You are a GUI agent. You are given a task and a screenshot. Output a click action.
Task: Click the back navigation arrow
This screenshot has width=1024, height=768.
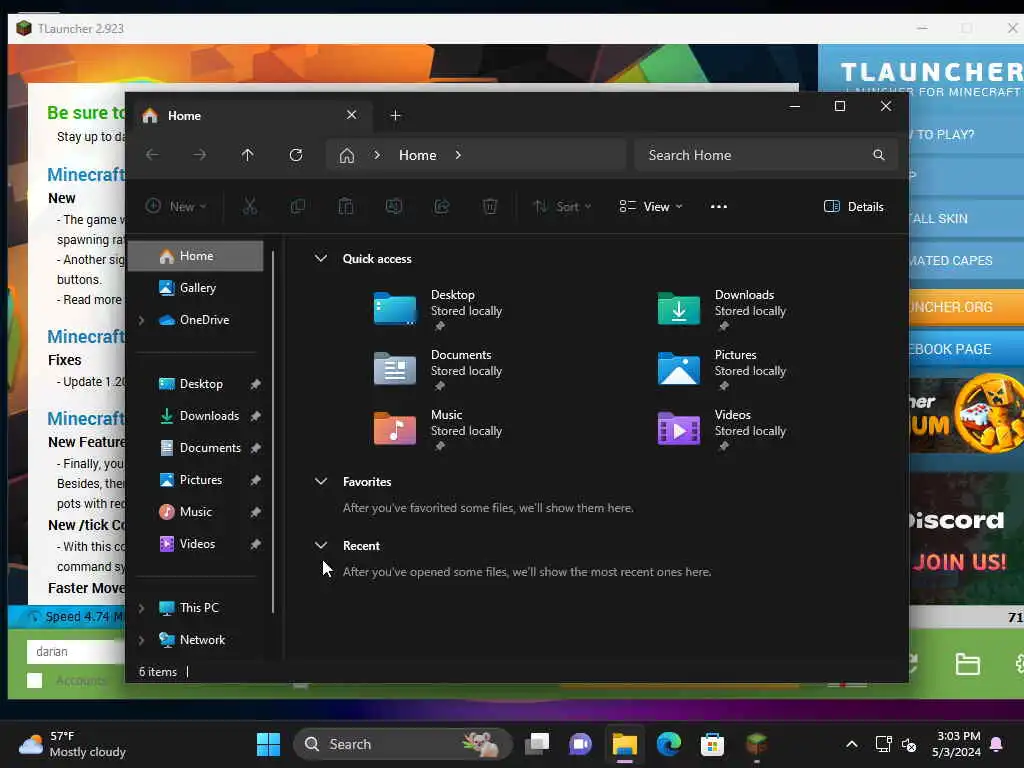tap(152, 155)
